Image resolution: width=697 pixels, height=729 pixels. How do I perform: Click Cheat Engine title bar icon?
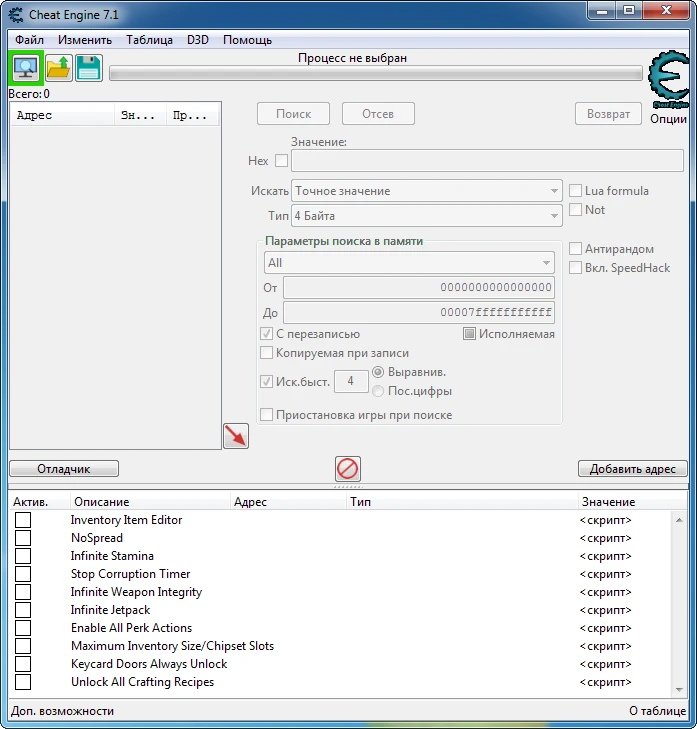(x=16, y=14)
